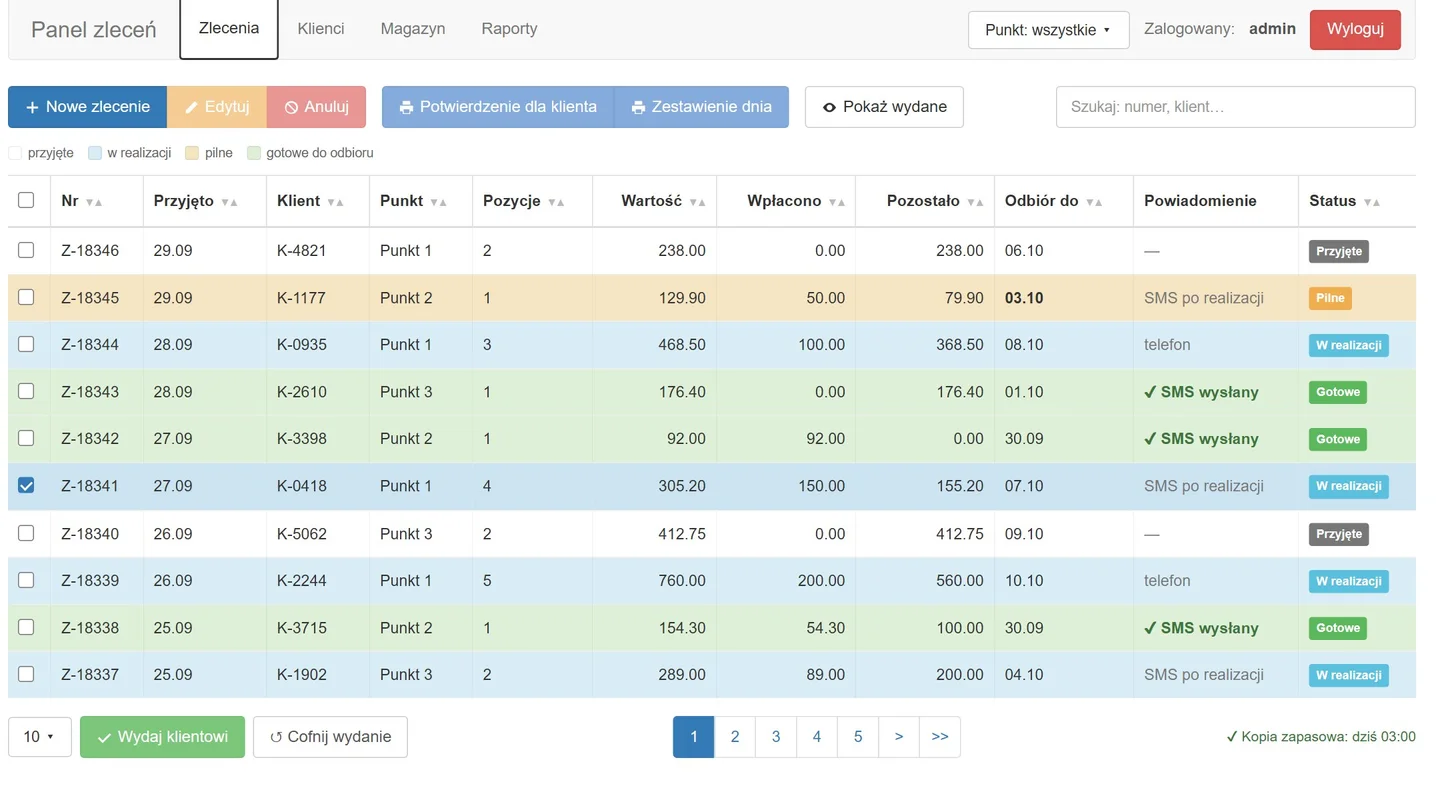Sort by the Status column arrows
Viewport: 1440px width, 800px height.
(1371, 202)
